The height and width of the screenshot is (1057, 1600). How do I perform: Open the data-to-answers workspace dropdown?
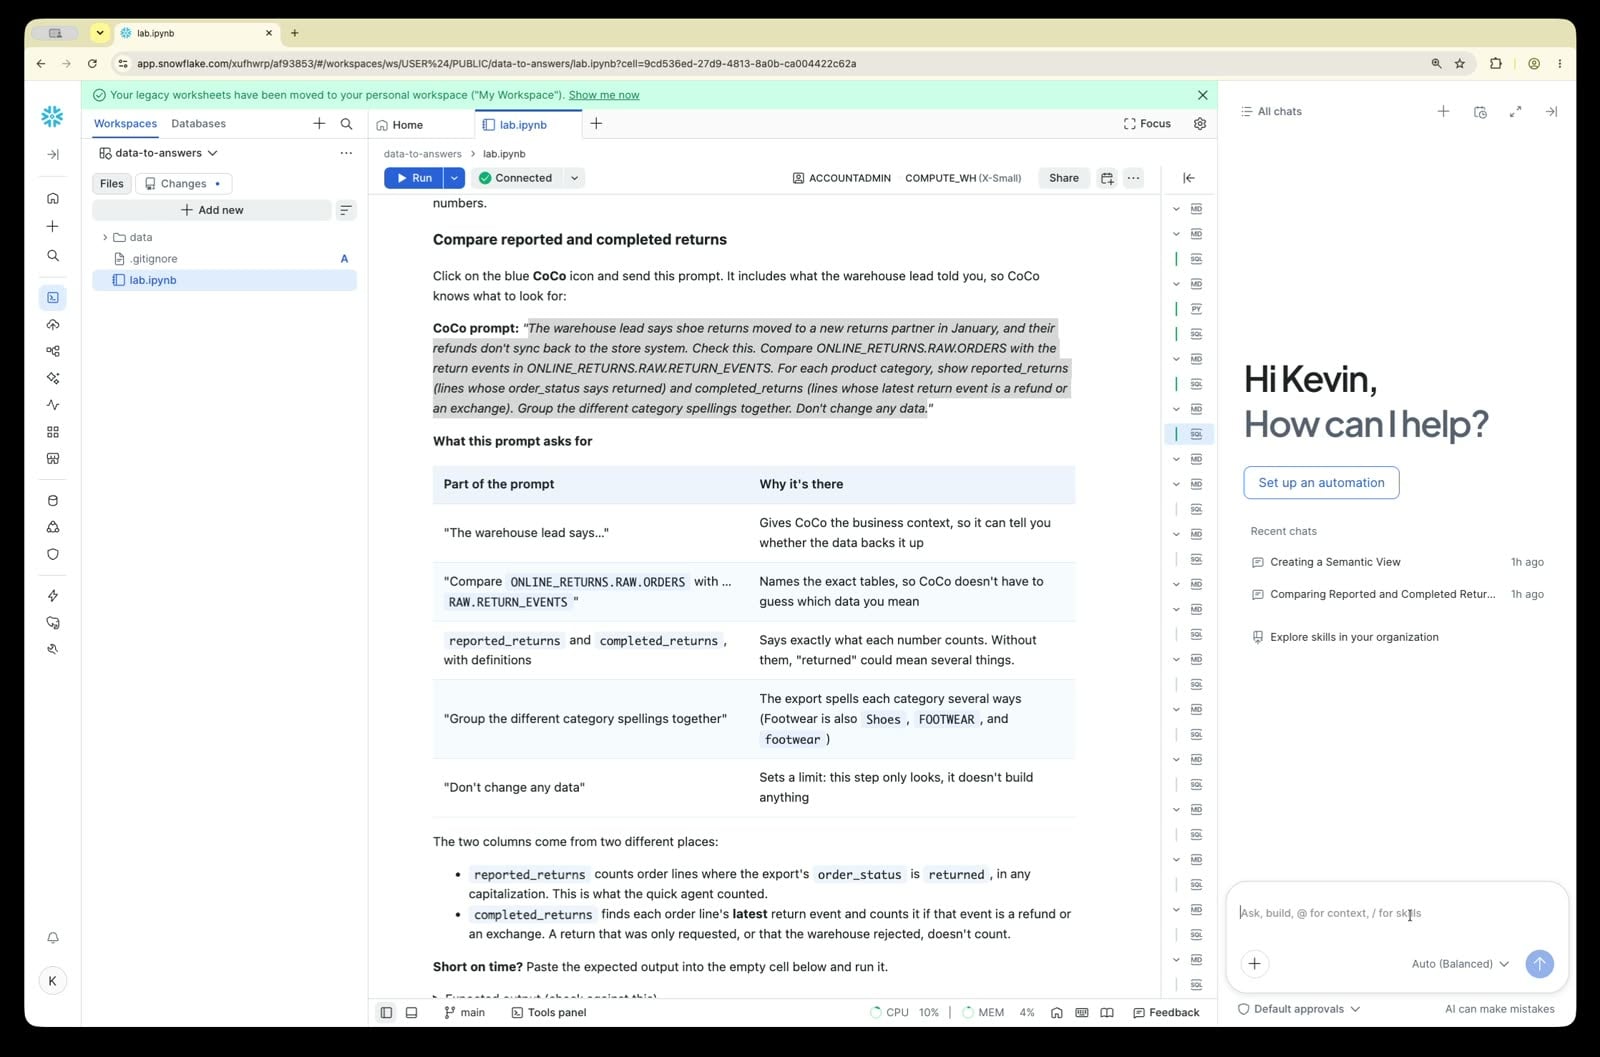pos(158,153)
